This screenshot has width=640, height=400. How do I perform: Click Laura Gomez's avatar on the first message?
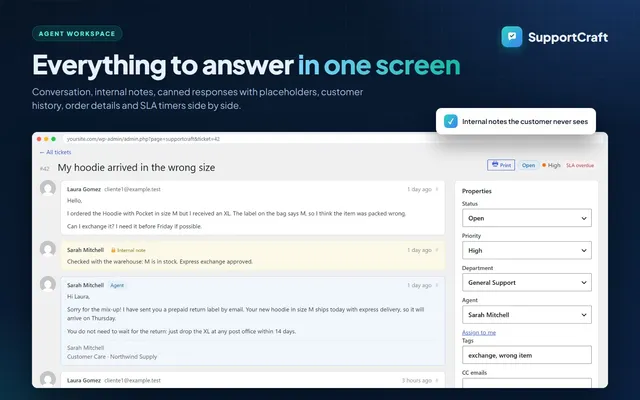pos(48,189)
